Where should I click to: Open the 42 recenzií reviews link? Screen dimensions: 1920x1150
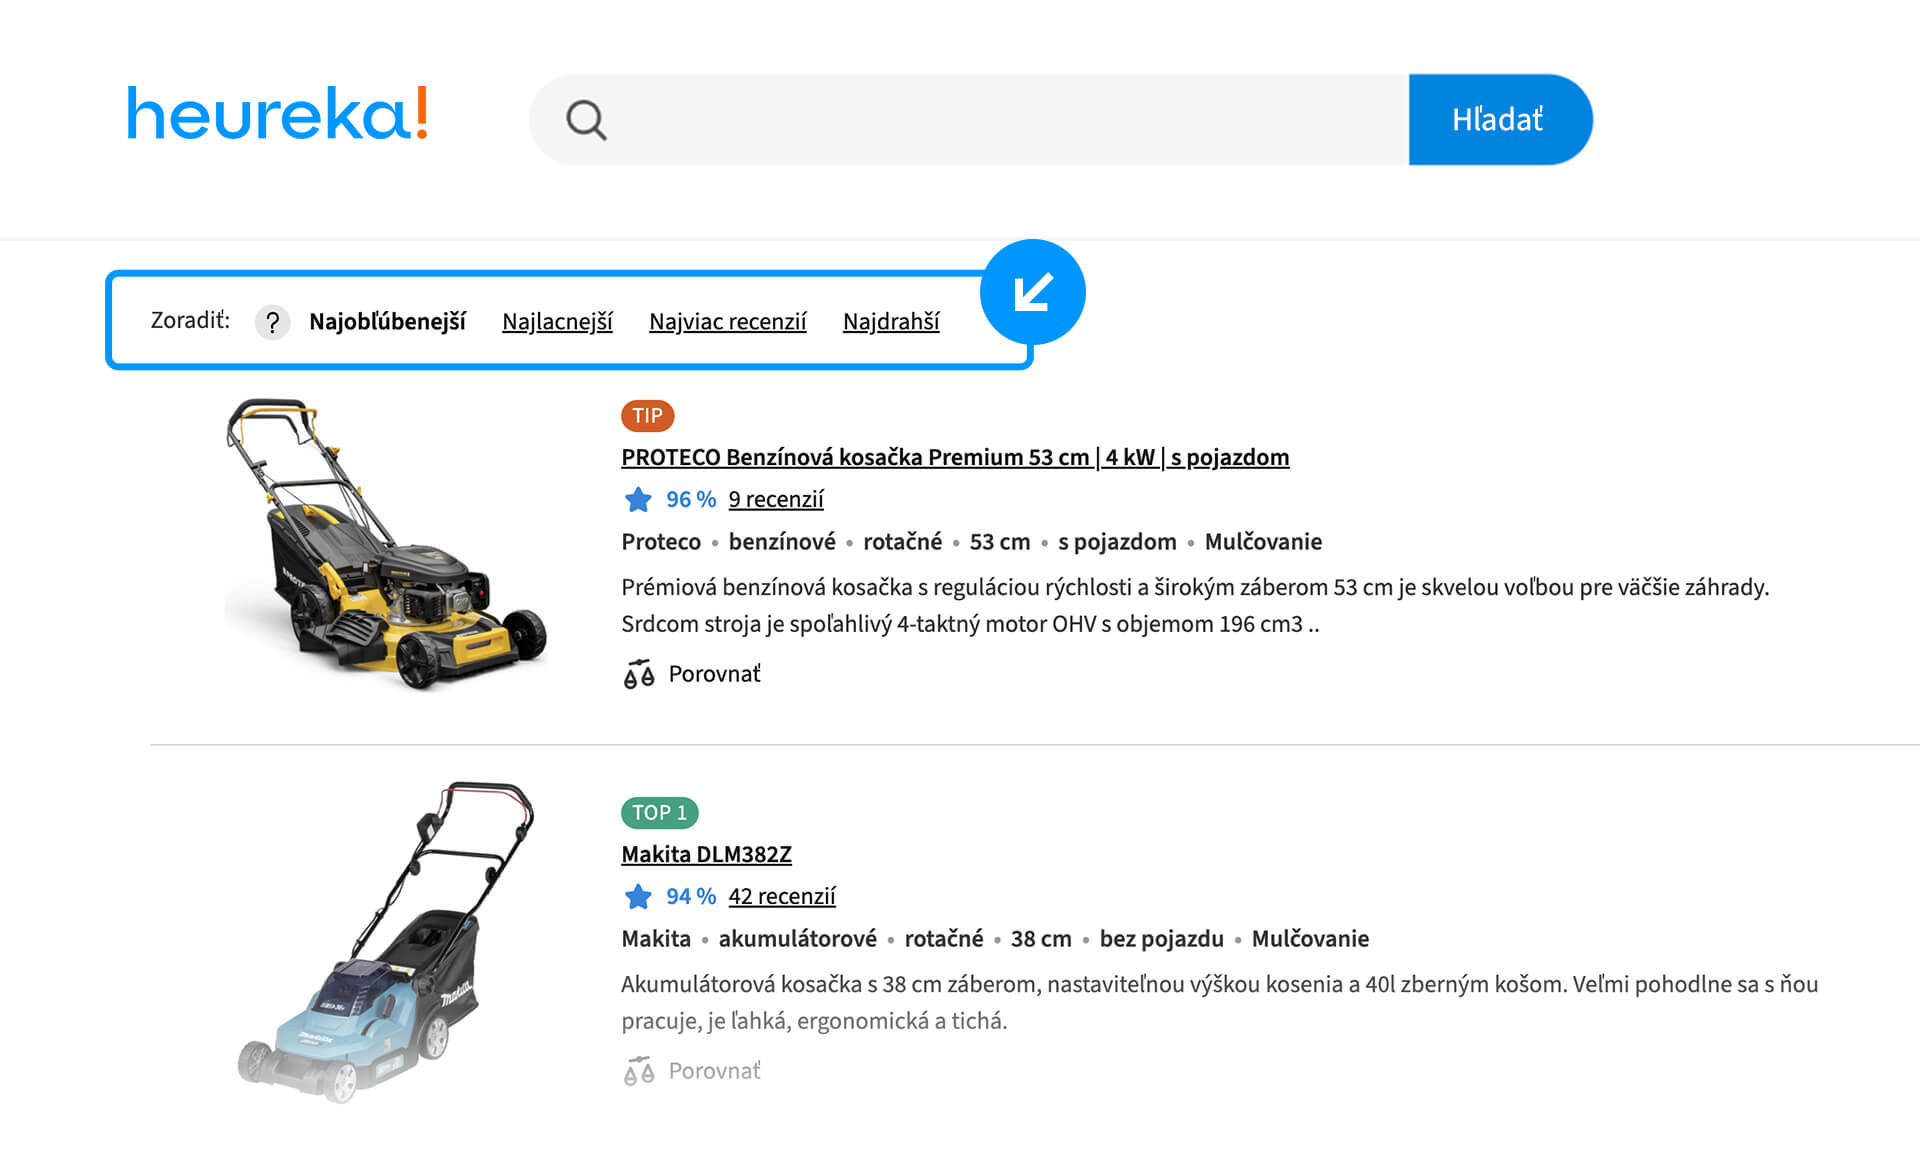tap(781, 896)
